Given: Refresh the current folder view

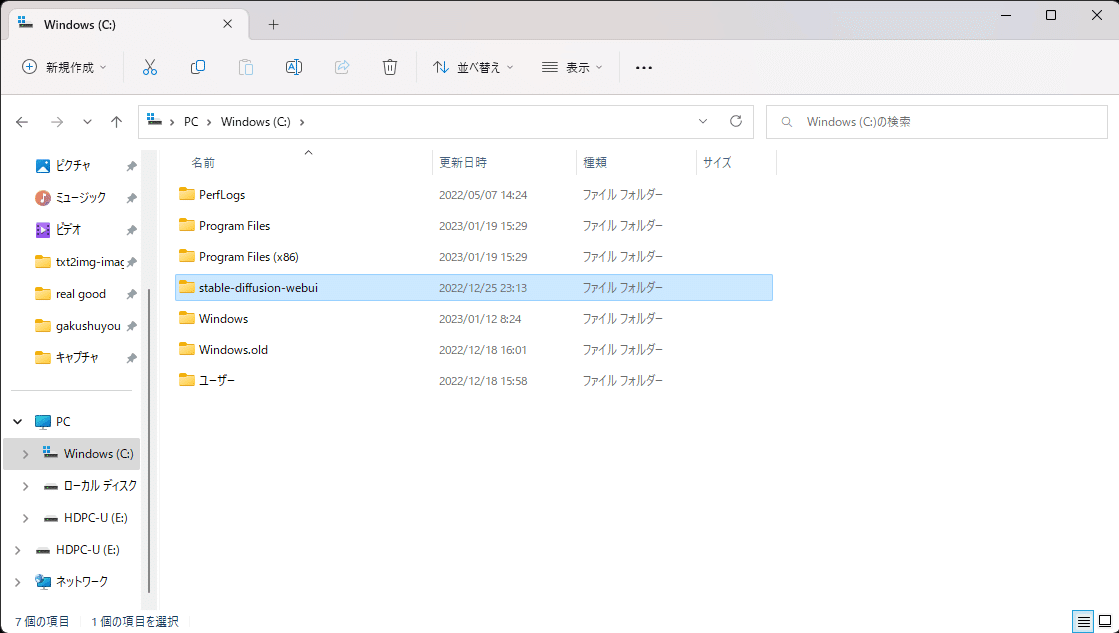Looking at the screenshot, I should [x=736, y=121].
